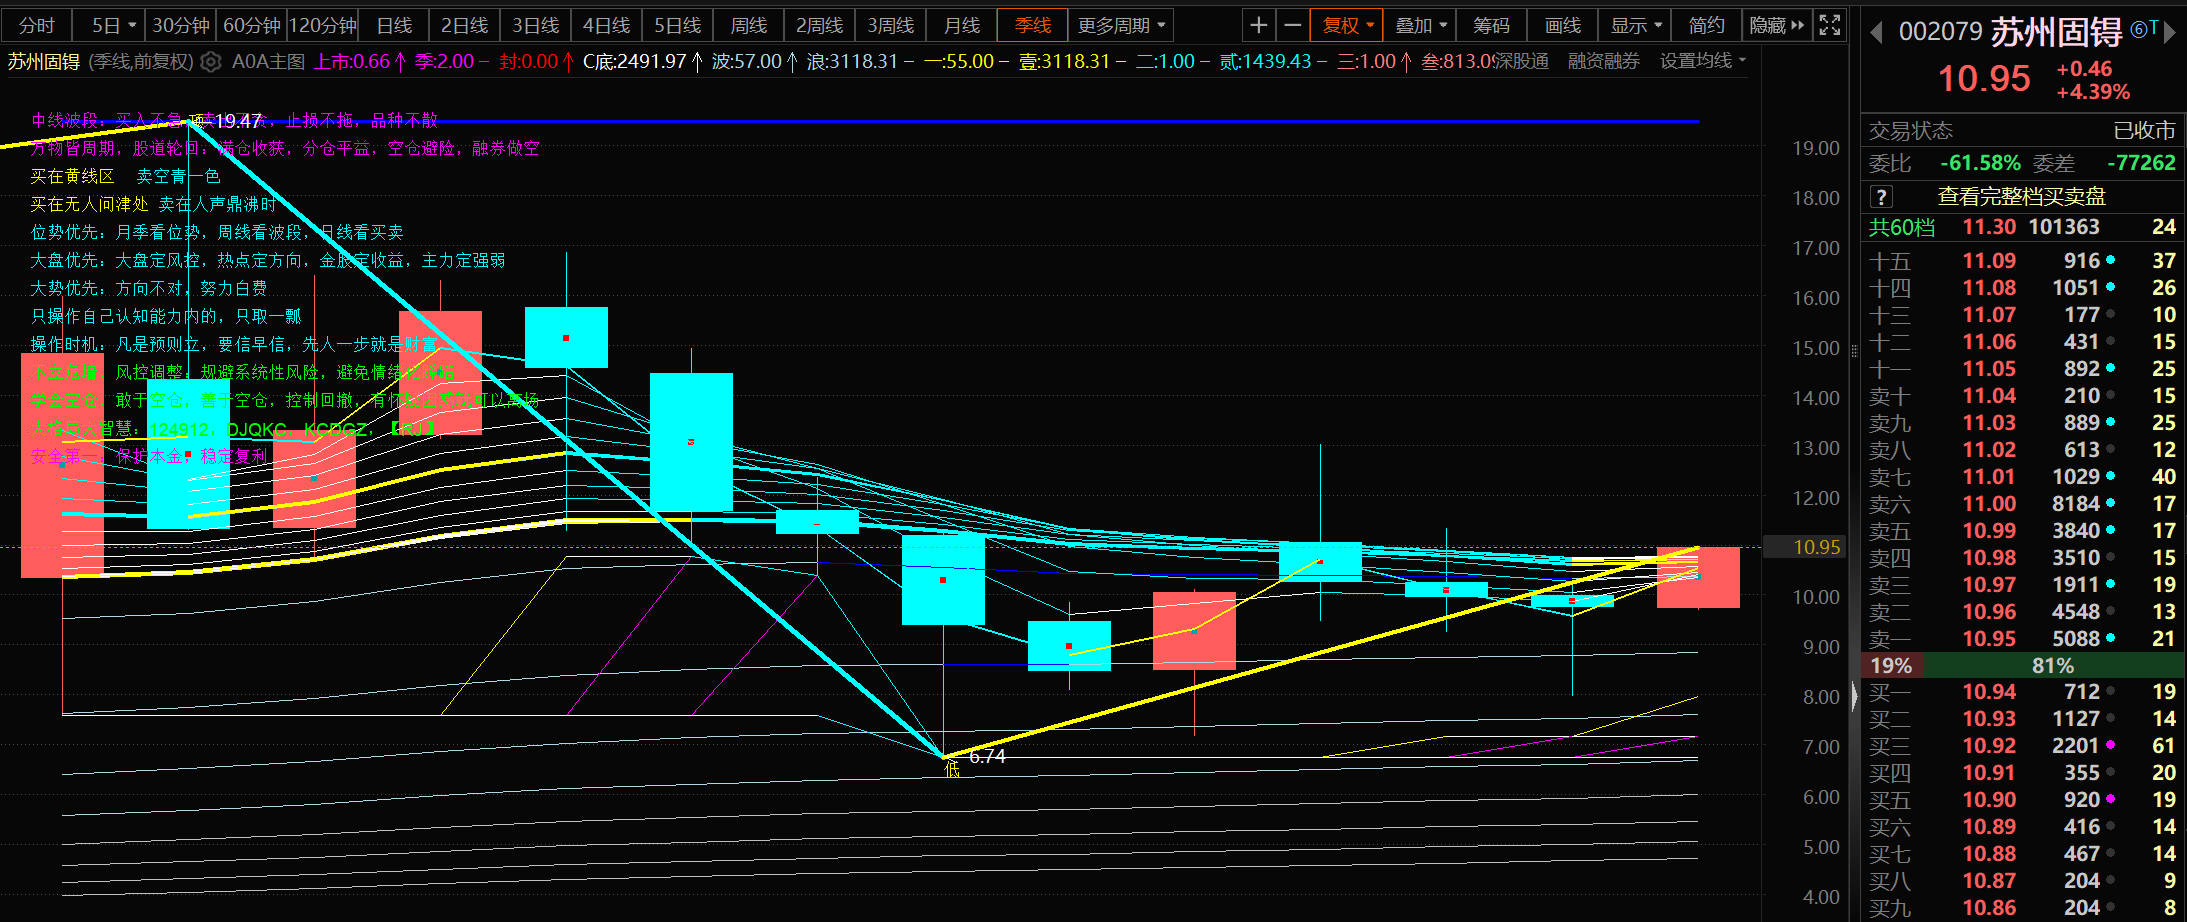Switch to 月线 monthly chart

pyautogui.click(x=962, y=26)
